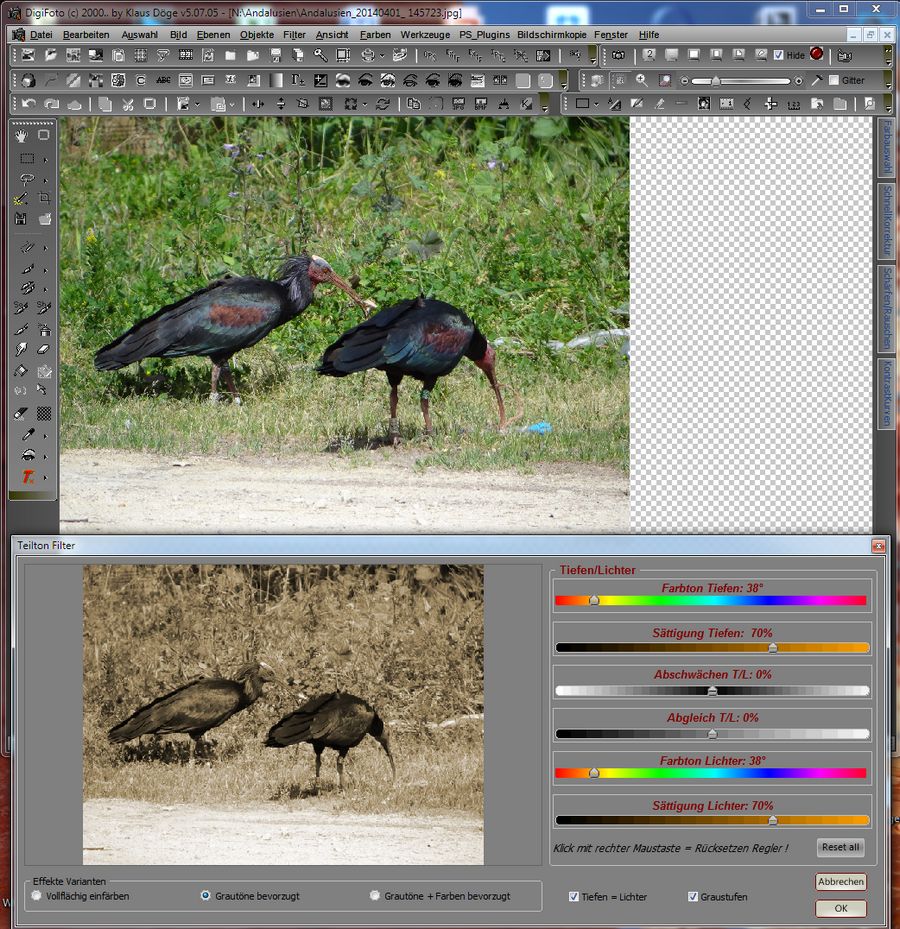The height and width of the screenshot is (929, 900).
Task: Open the shape rectangle dropdown arrow
Action: pos(597,103)
